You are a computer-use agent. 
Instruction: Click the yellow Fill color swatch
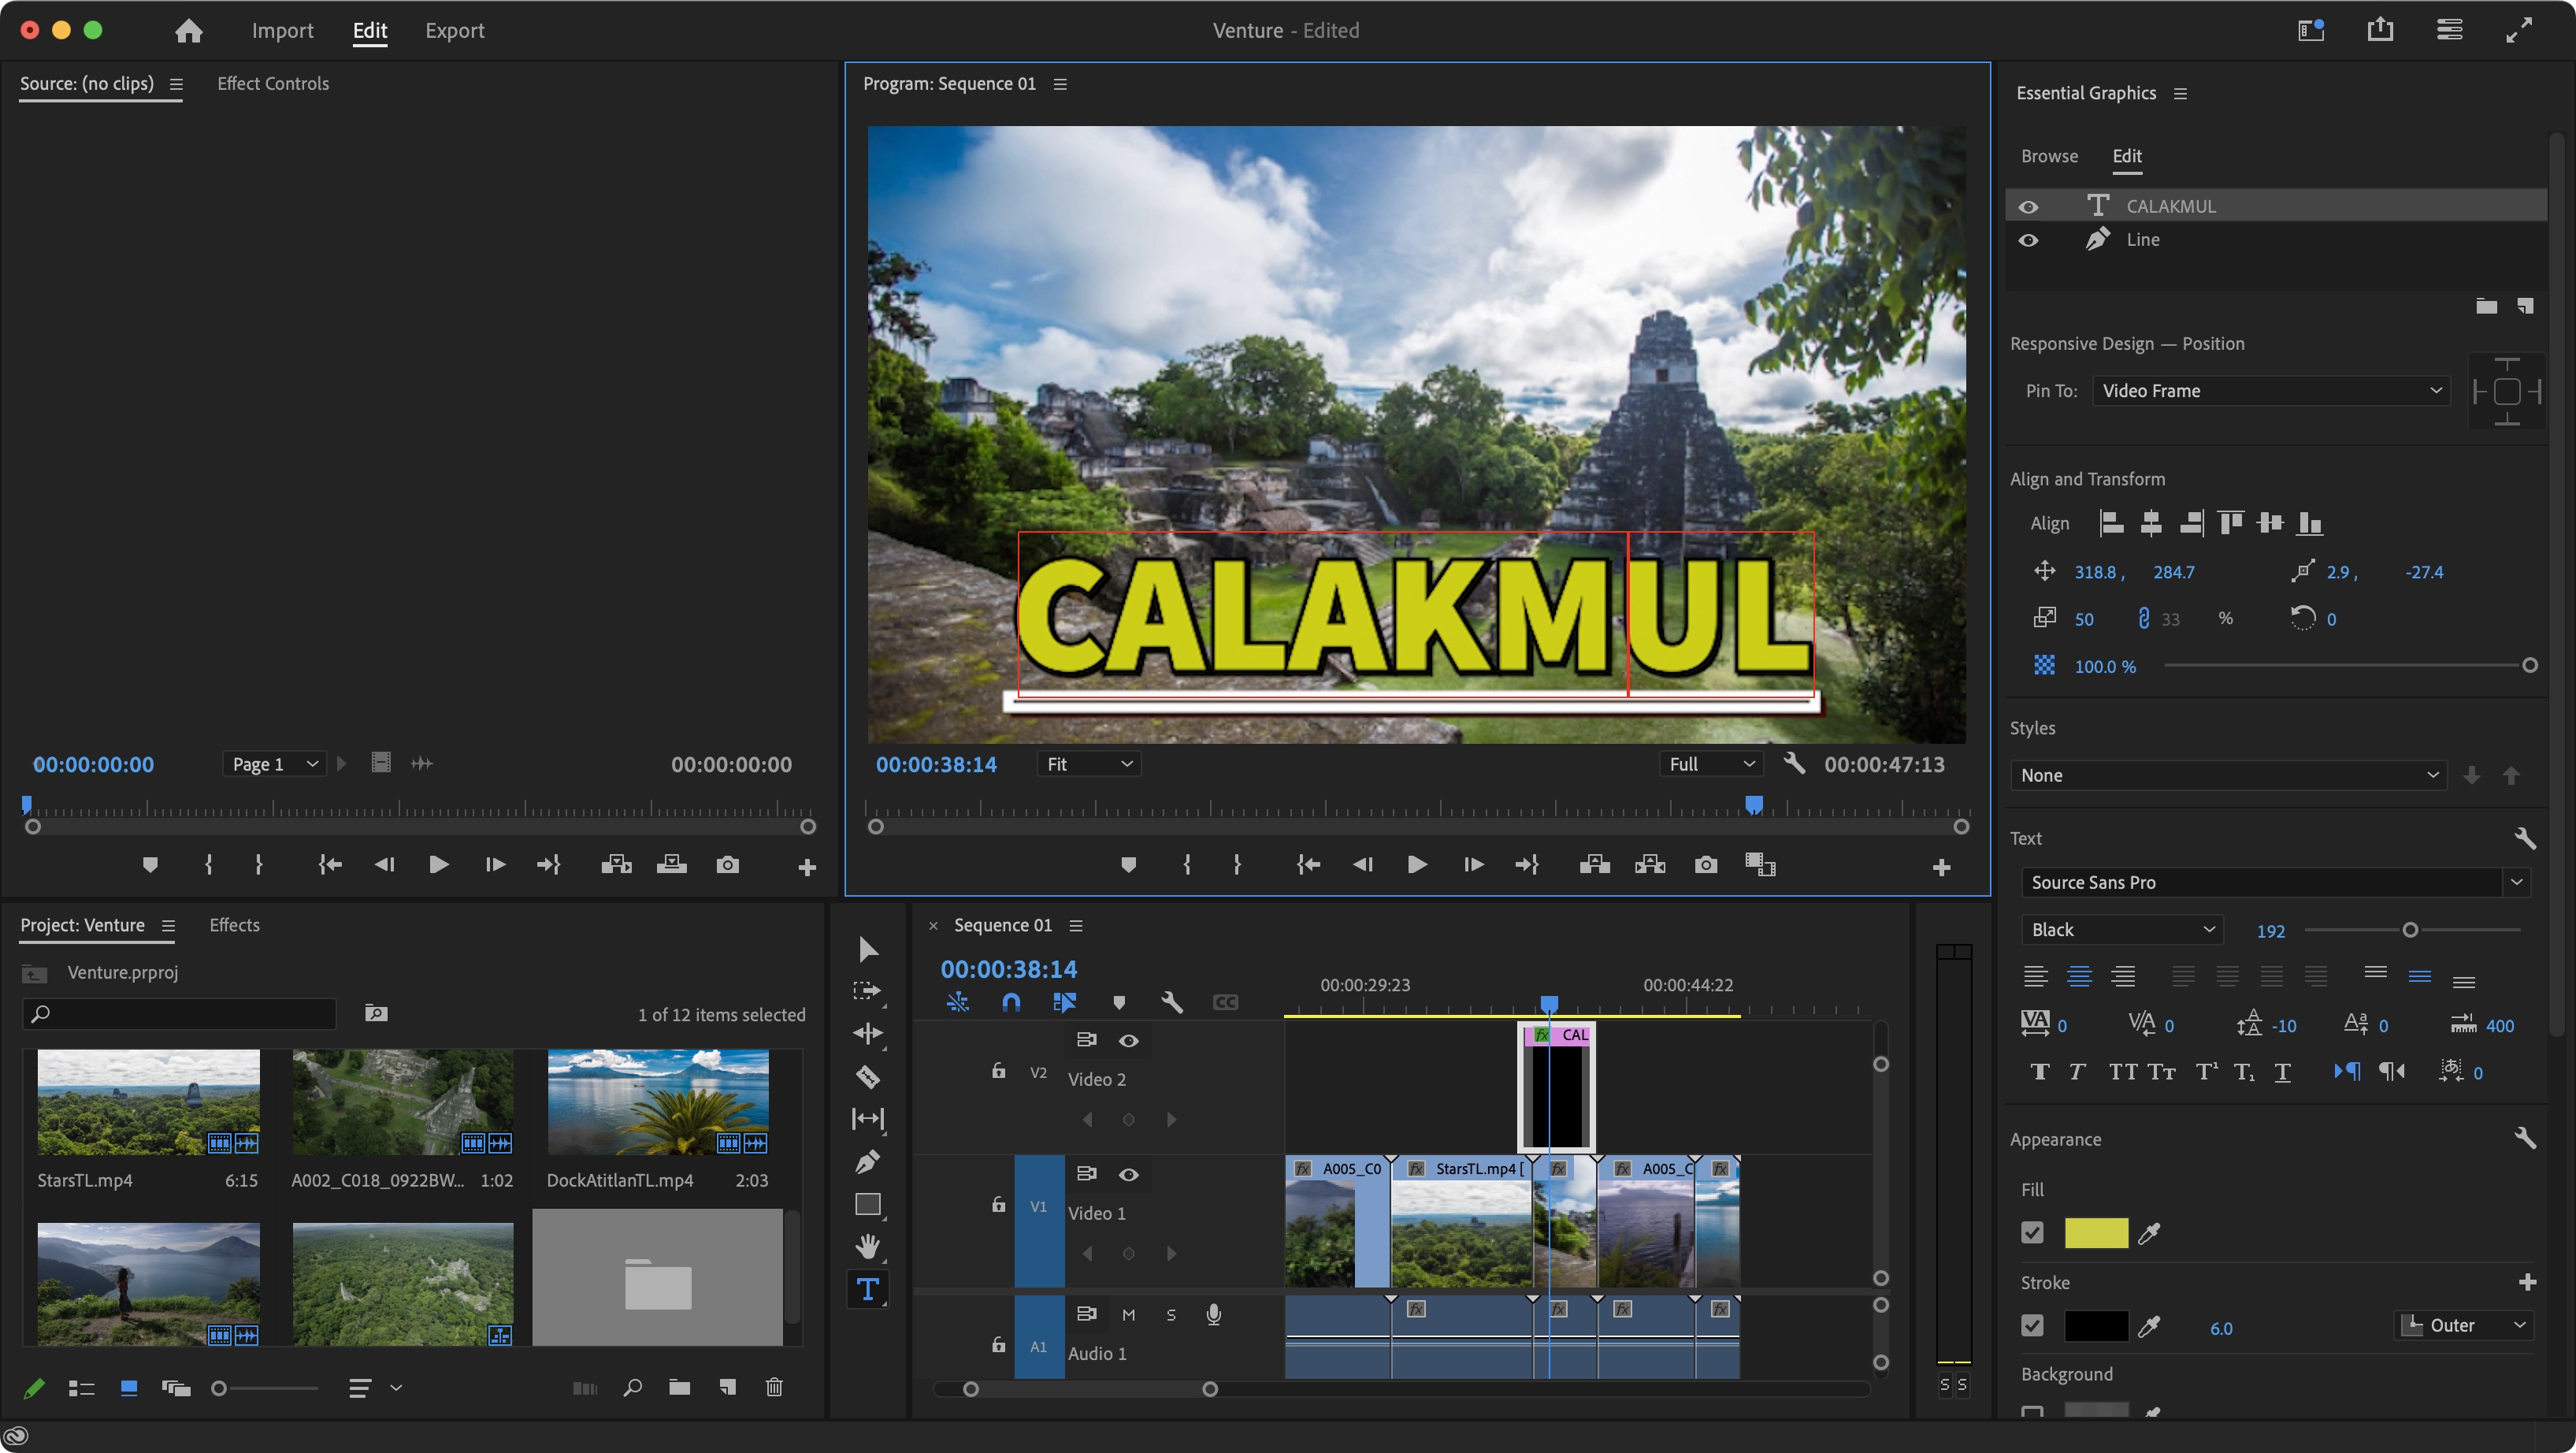(x=2097, y=1233)
